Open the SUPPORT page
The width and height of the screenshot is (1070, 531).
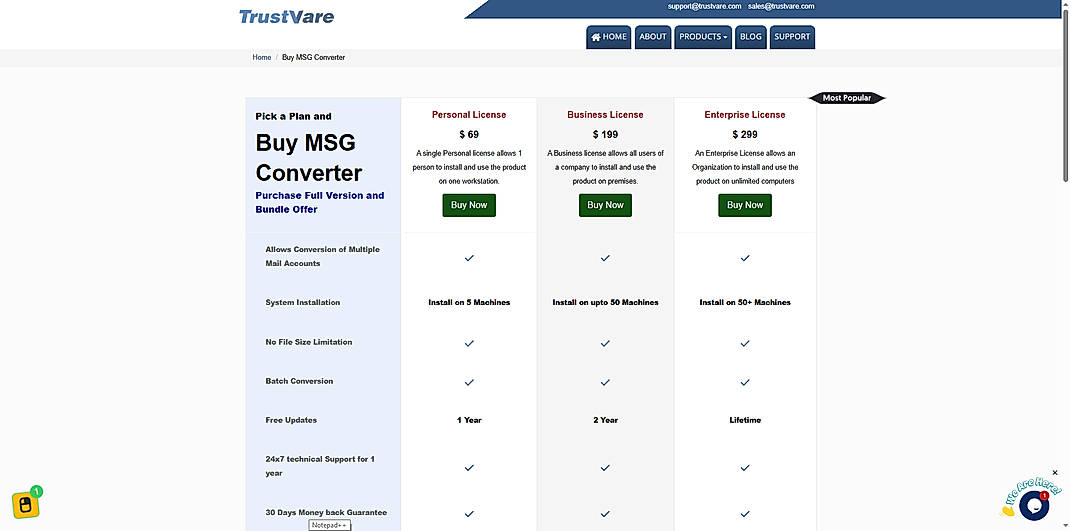[x=792, y=37]
